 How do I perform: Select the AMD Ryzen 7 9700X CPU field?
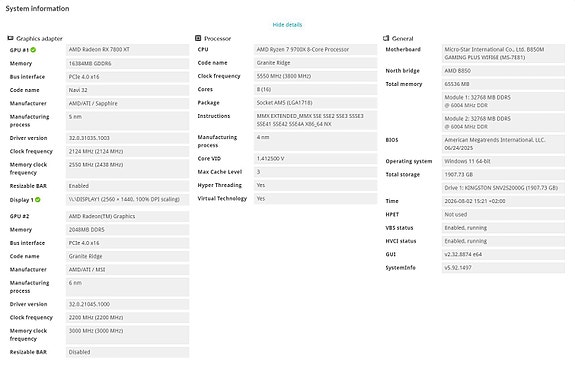[315, 50]
